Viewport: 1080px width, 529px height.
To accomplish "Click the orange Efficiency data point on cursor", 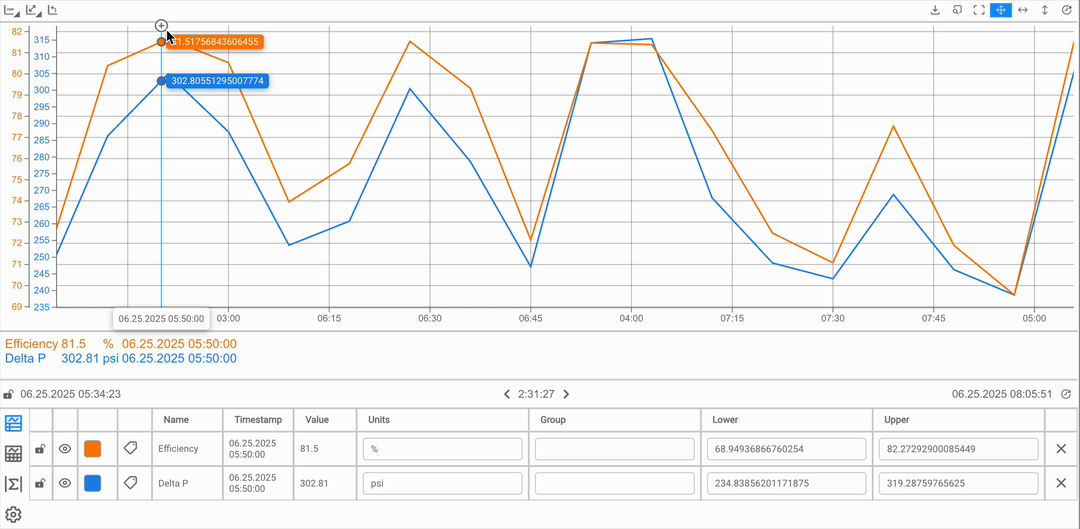I will [x=161, y=42].
